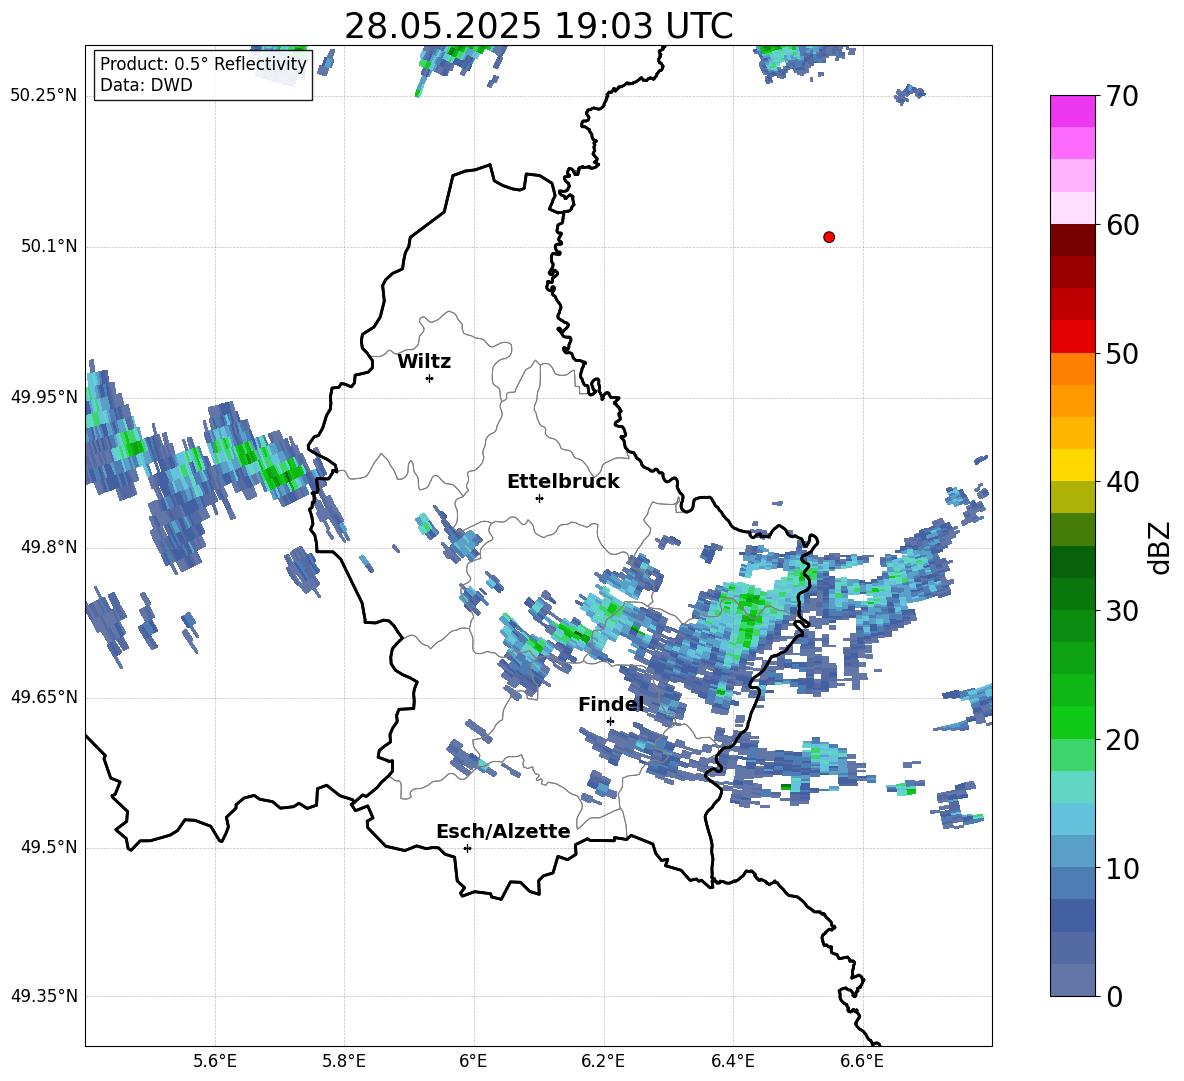Click the dBZ colorbar label

pyautogui.click(x=1161, y=547)
